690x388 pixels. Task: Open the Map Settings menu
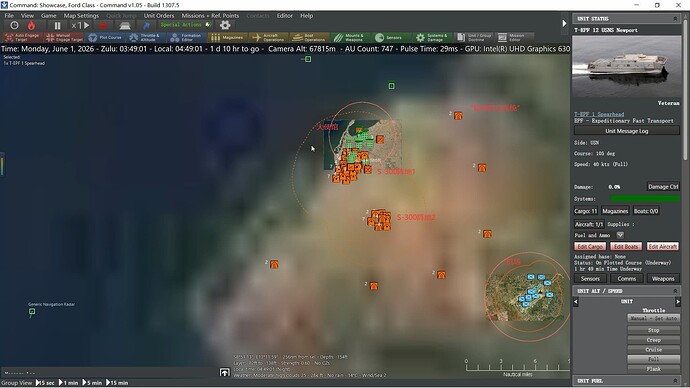click(81, 15)
